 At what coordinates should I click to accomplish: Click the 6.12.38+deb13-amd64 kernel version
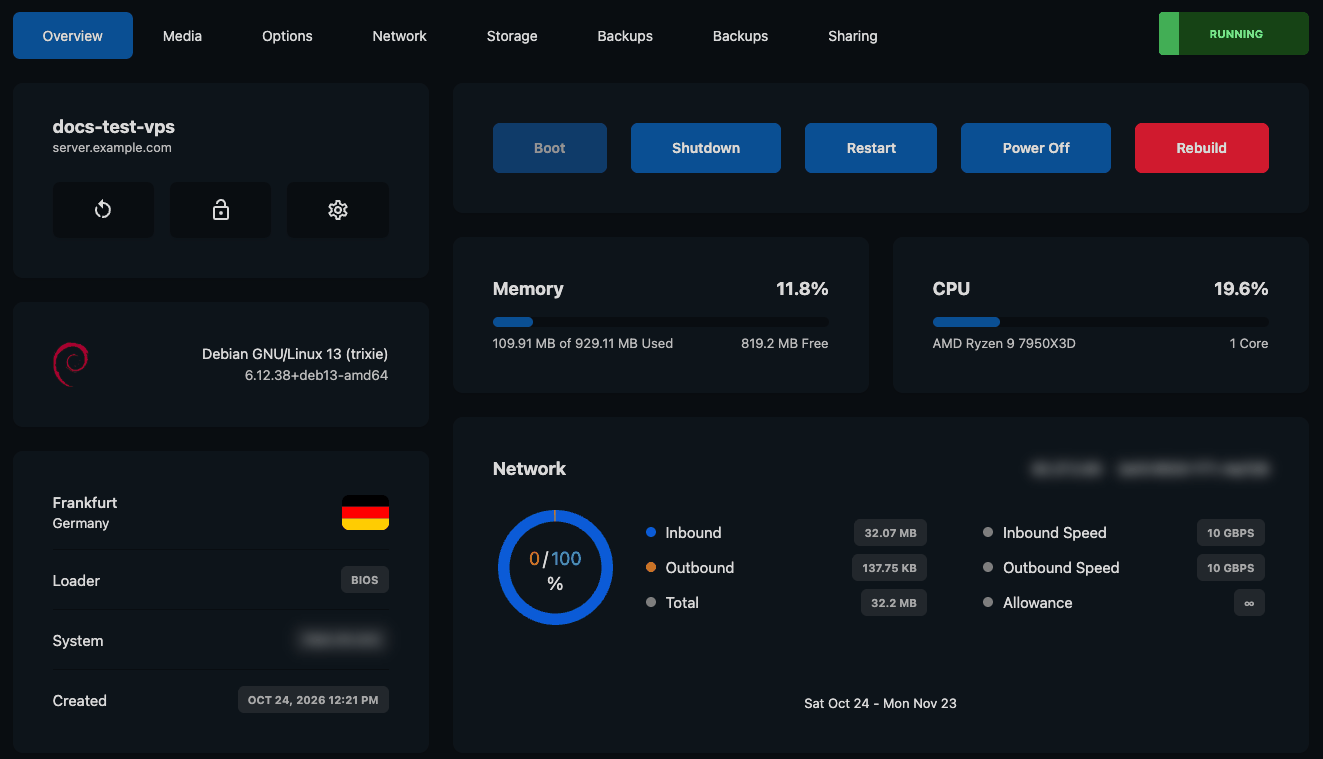(316, 376)
